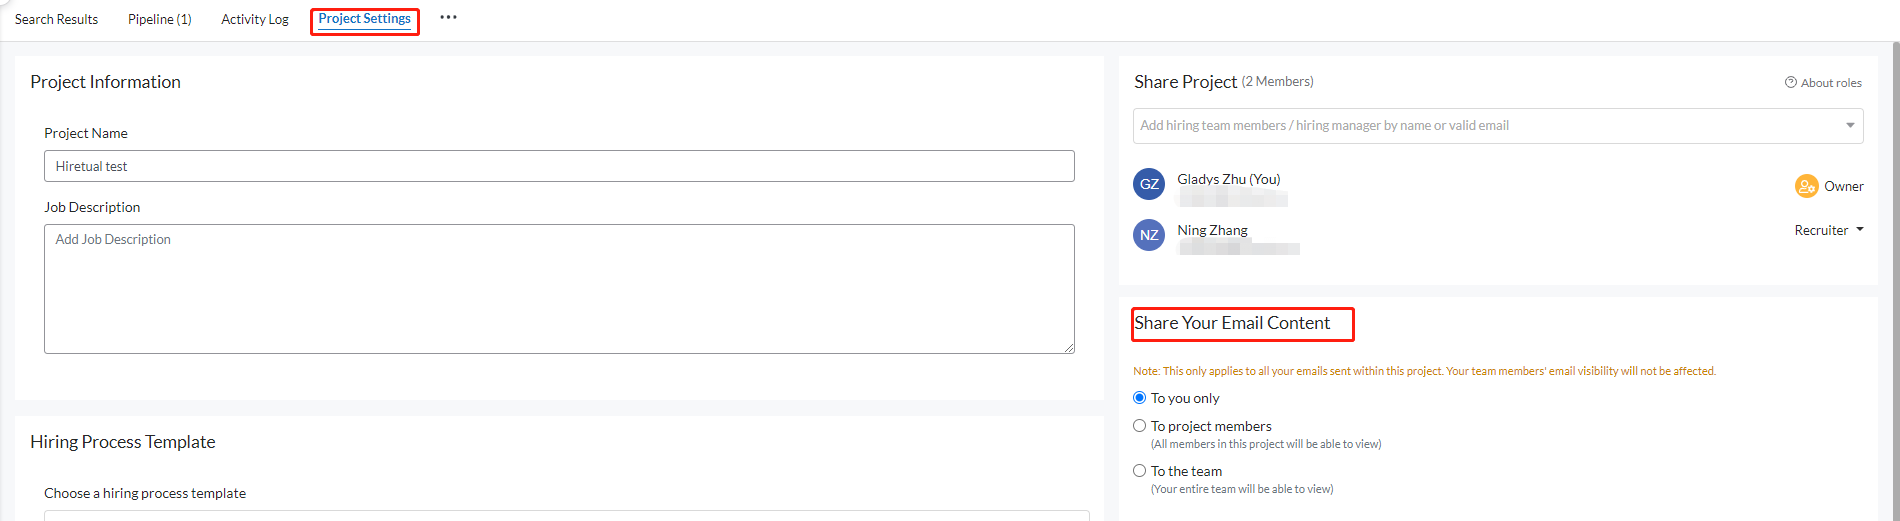
Task: Select the "To you only" radio option
Action: coord(1139,398)
